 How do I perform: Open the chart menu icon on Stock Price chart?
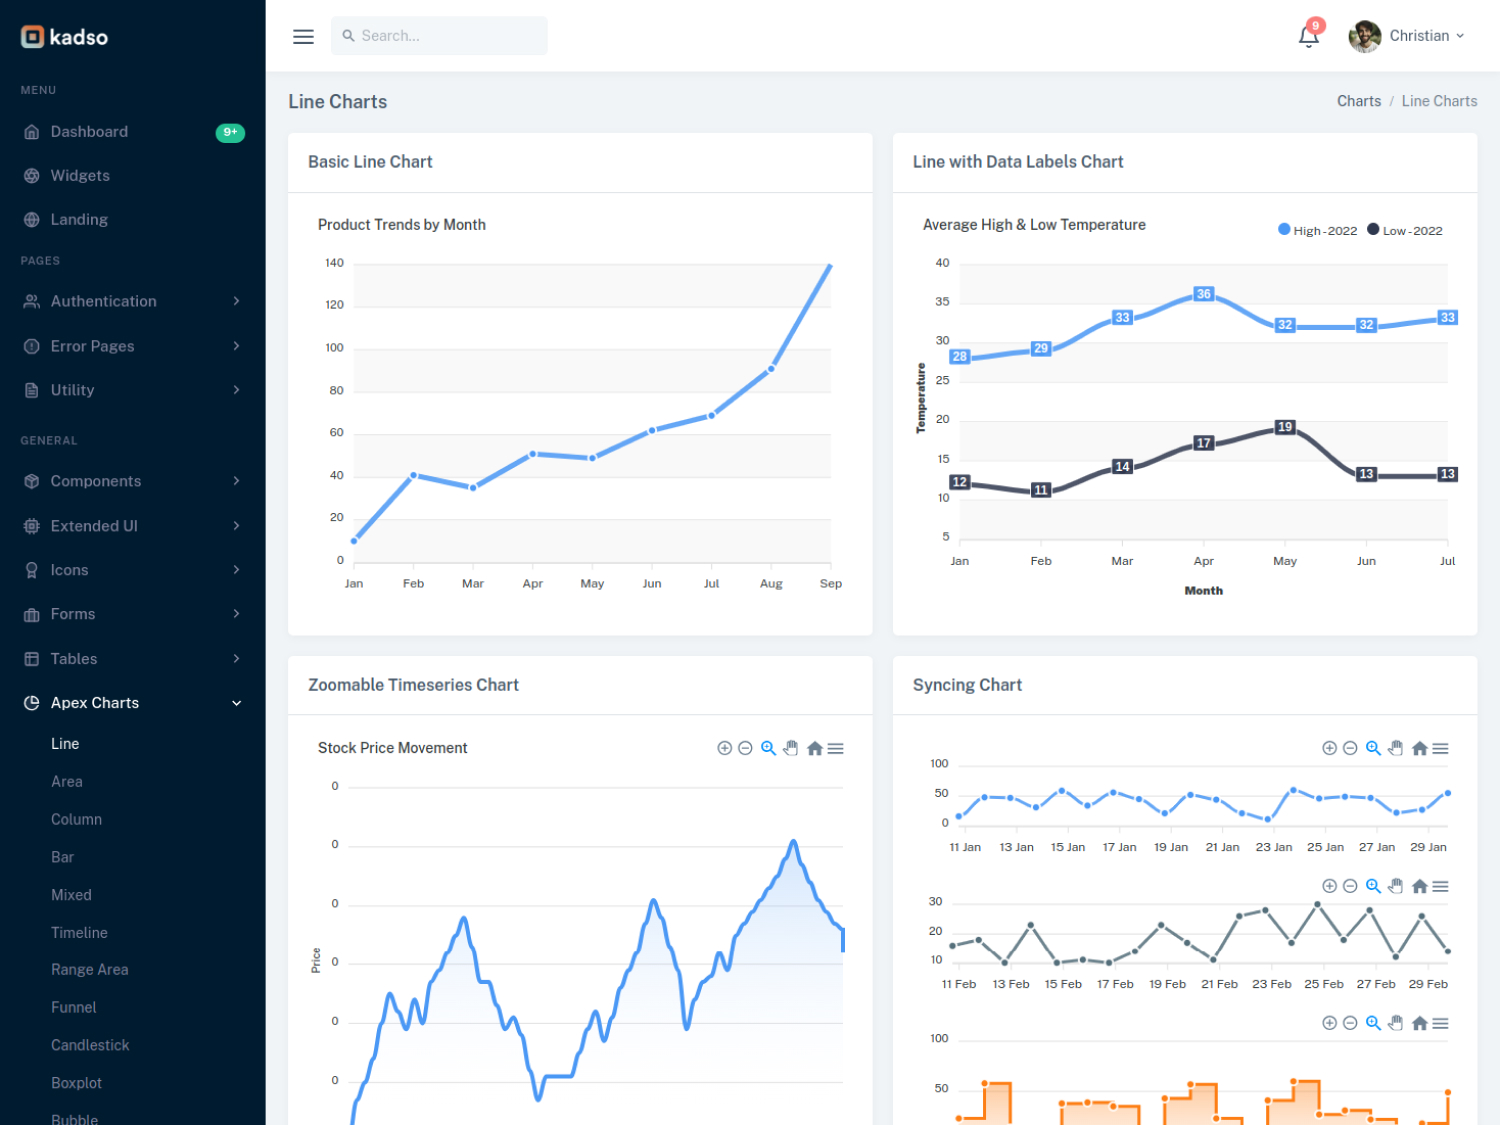pos(836,748)
